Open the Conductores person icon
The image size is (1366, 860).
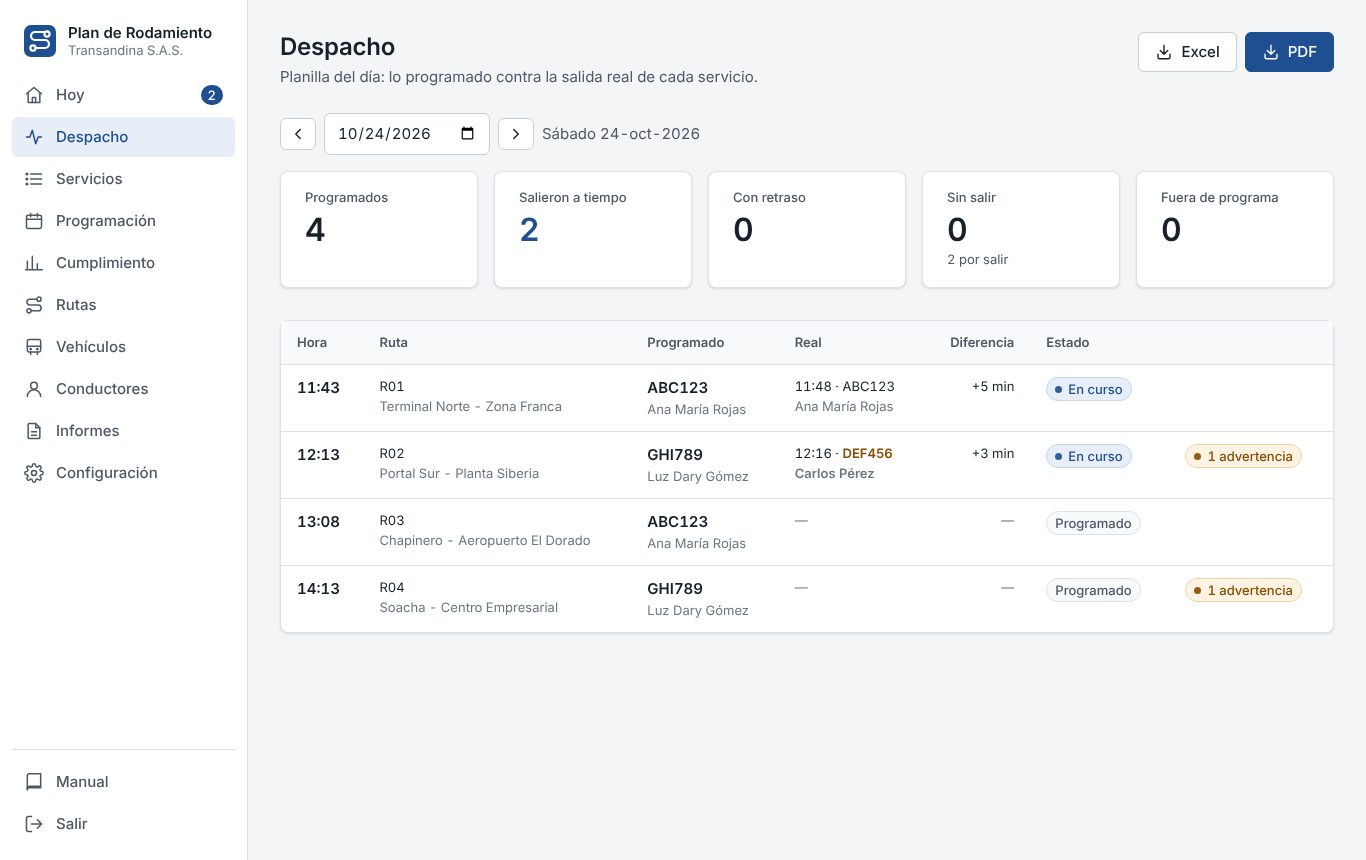[34, 389]
